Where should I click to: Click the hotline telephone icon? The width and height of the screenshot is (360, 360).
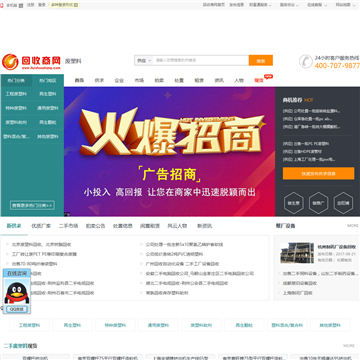(306, 62)
